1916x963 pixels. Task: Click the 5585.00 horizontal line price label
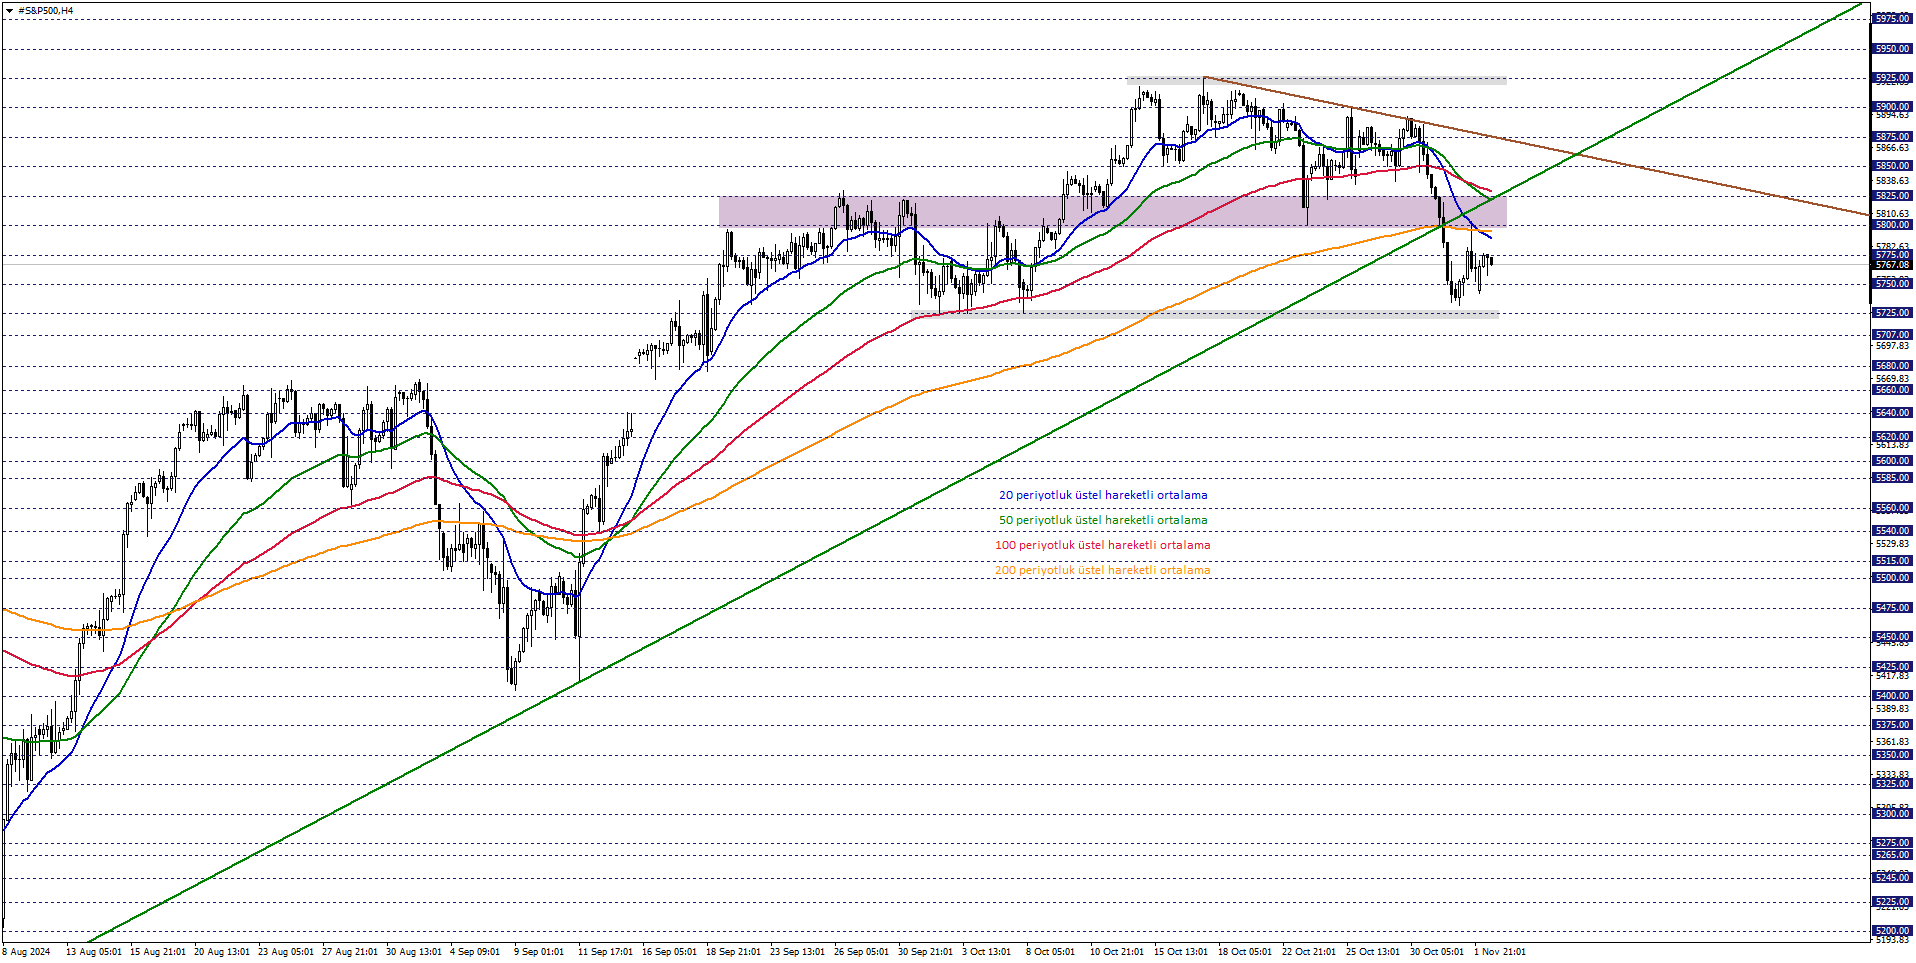(x=1892, y=478)
